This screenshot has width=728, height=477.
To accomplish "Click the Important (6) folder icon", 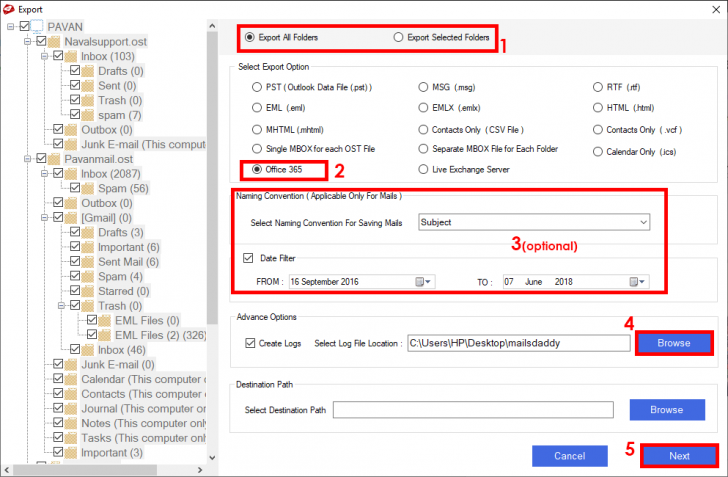I will [88, 247].
